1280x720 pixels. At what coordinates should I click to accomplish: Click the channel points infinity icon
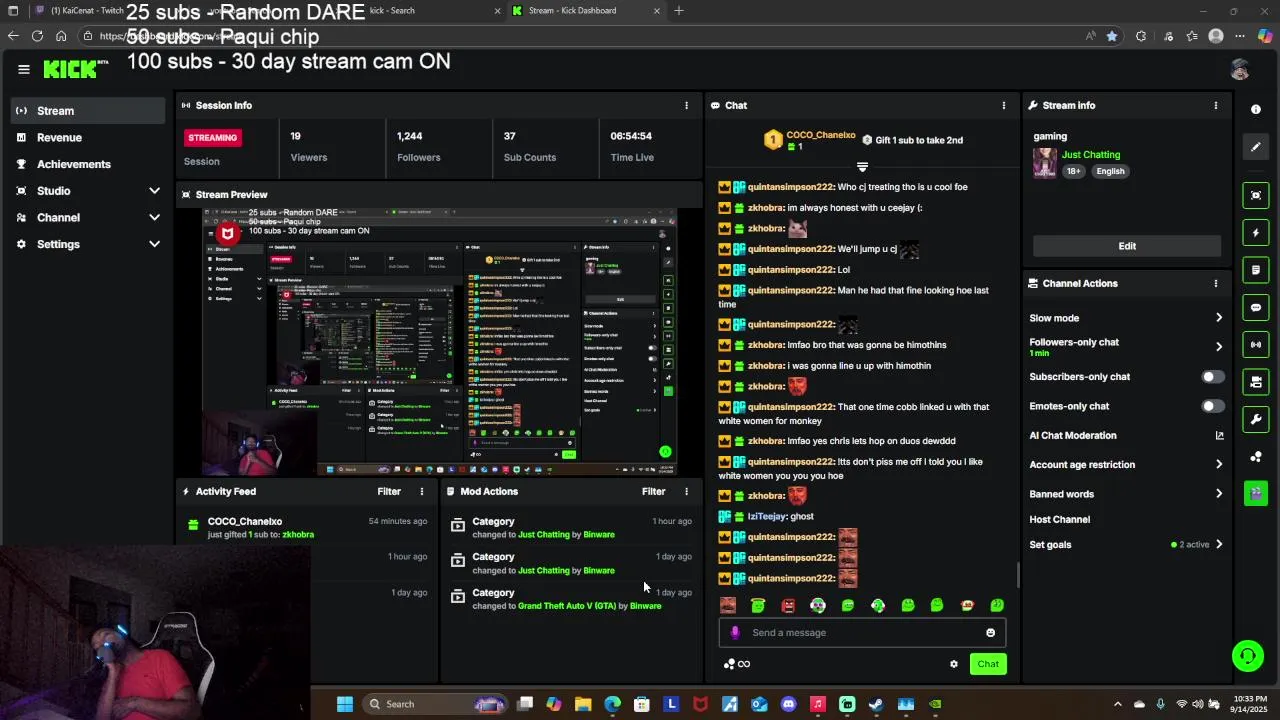pos(737,664)
